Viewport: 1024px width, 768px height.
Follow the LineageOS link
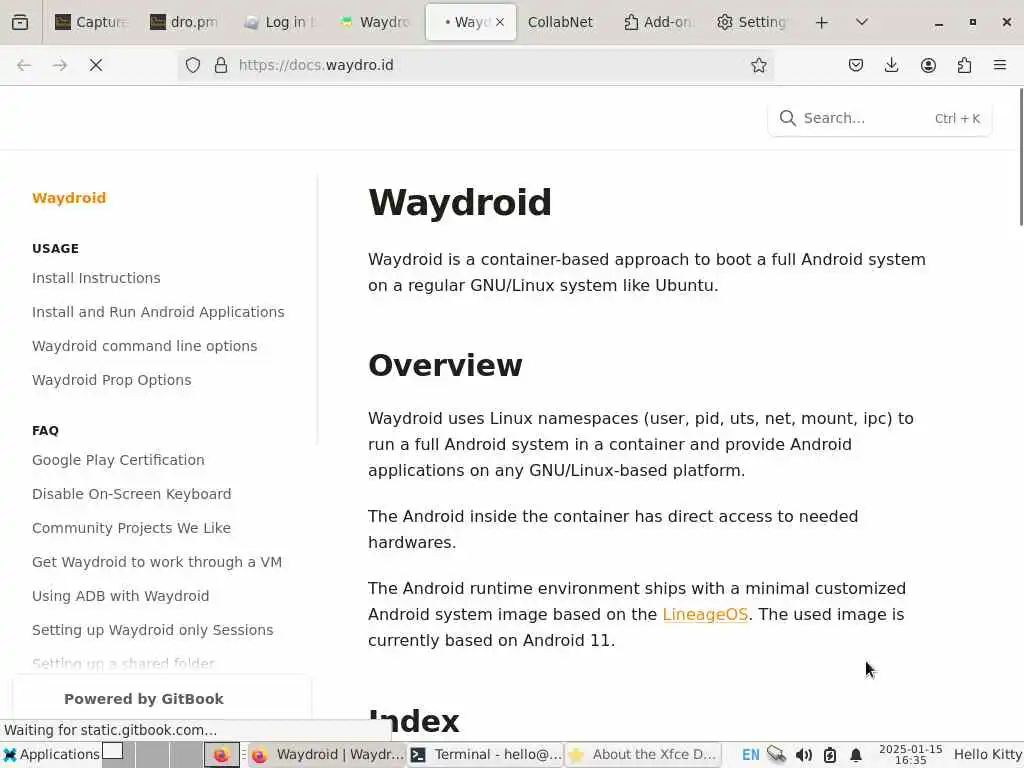(x=705, y=615)
